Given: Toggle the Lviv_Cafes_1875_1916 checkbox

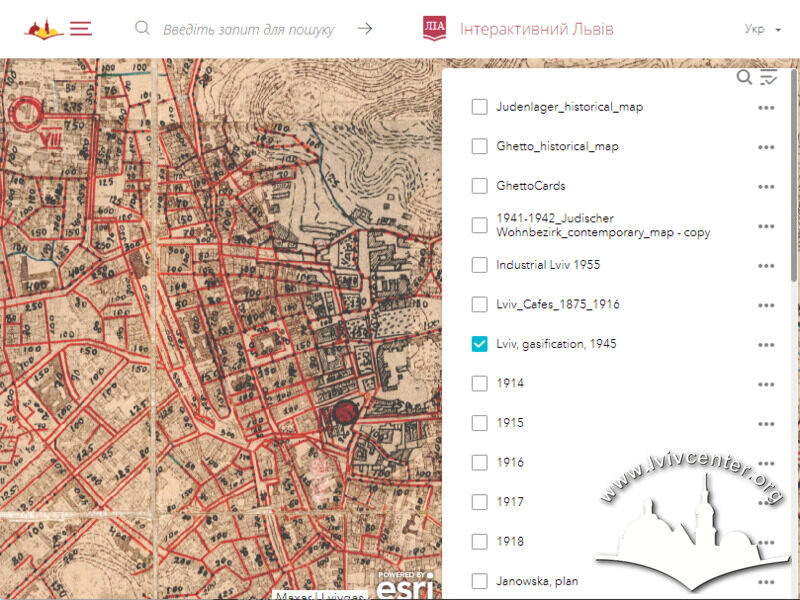Looking at the screenshot, I should [x=479, y=304].
